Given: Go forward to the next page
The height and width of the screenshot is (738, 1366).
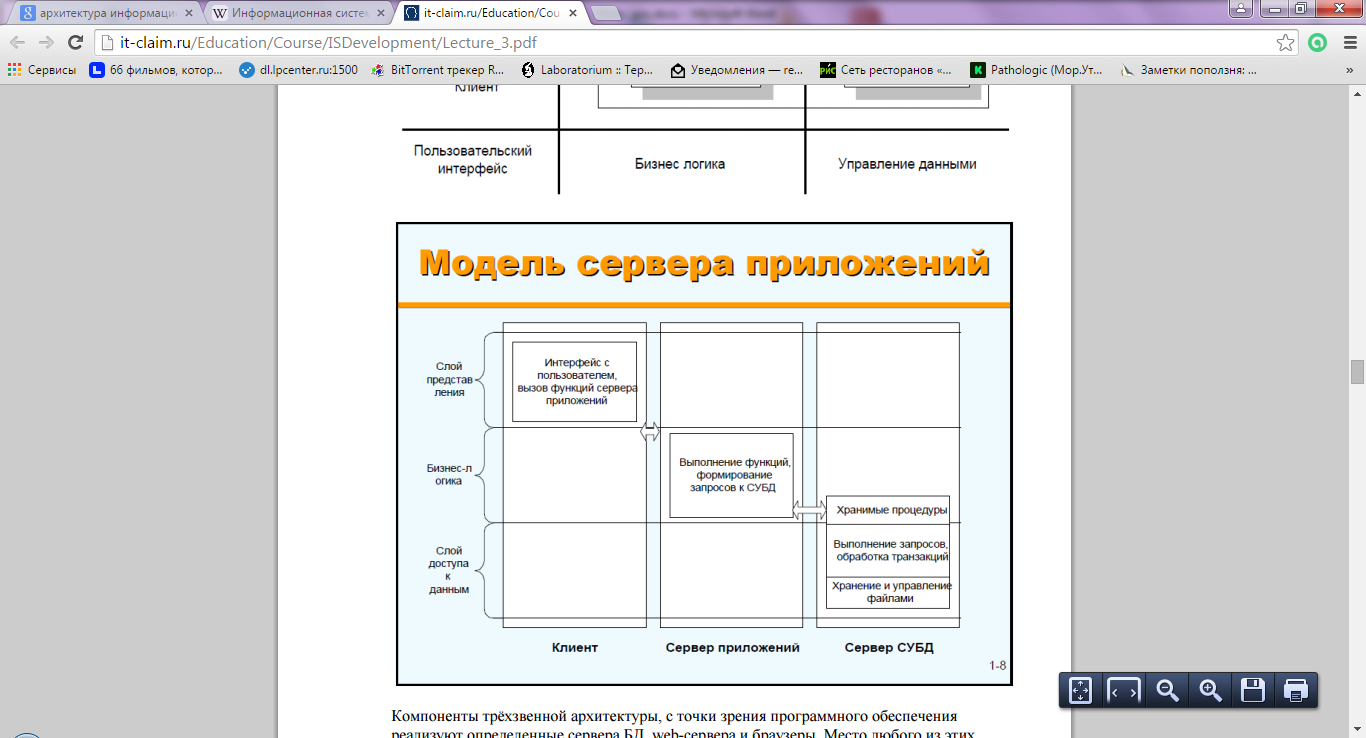Looking at the screenshot, I should tap(46, 43).
